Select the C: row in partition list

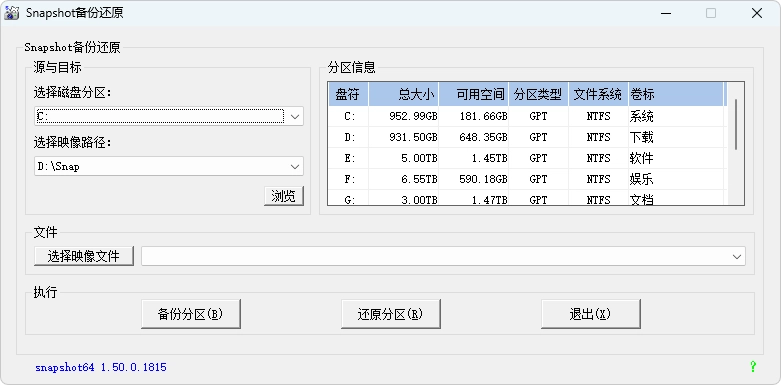(x=526, y=117)
